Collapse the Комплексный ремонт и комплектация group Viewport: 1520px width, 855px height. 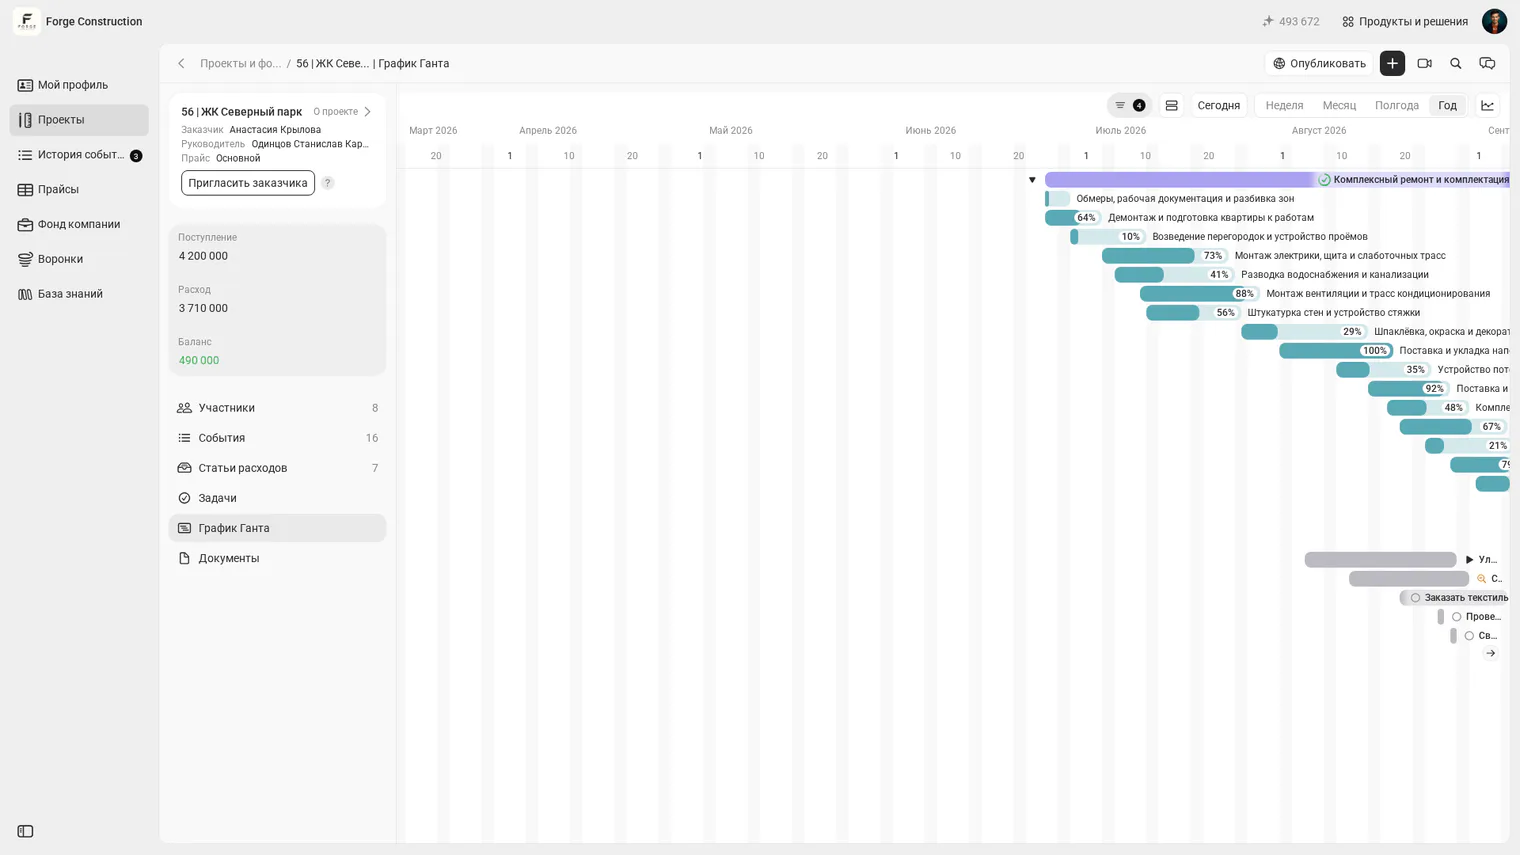tap(1032, 180)
